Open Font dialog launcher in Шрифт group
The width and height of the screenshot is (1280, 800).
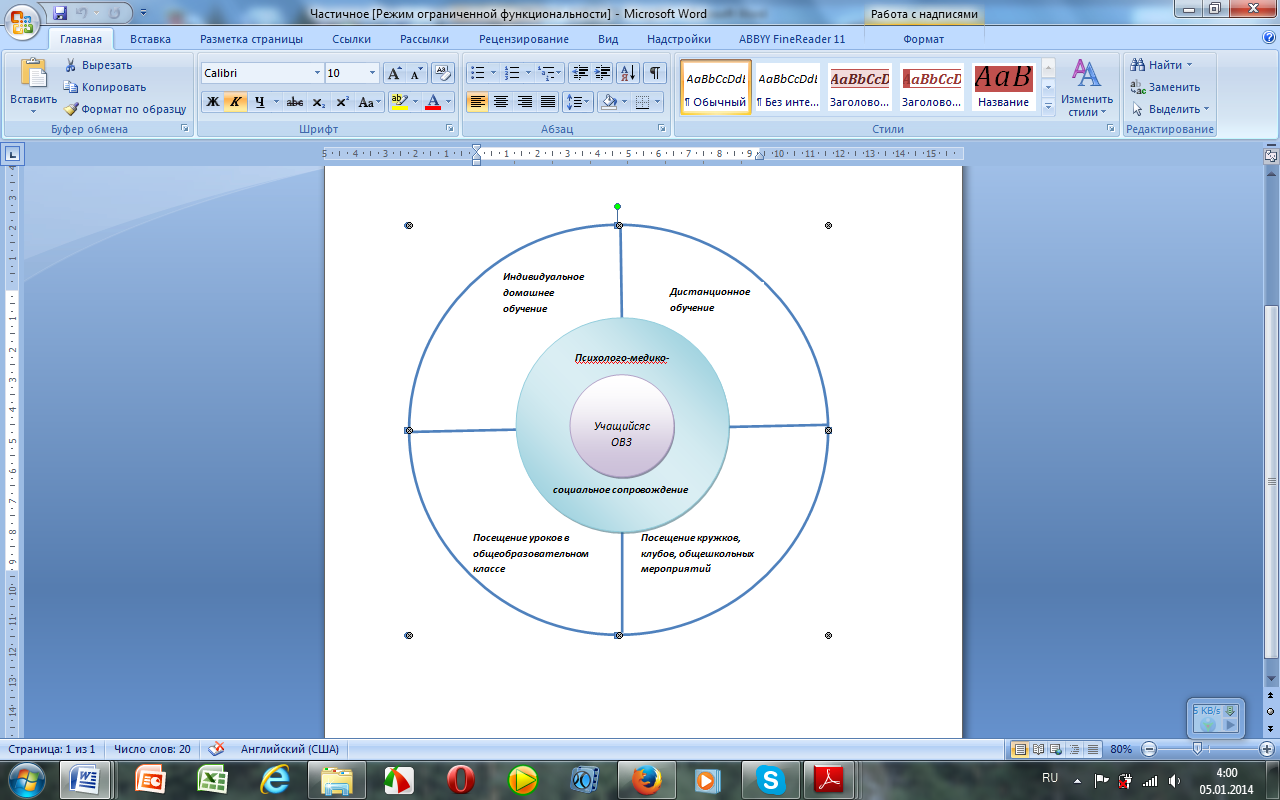pos(450,129)
